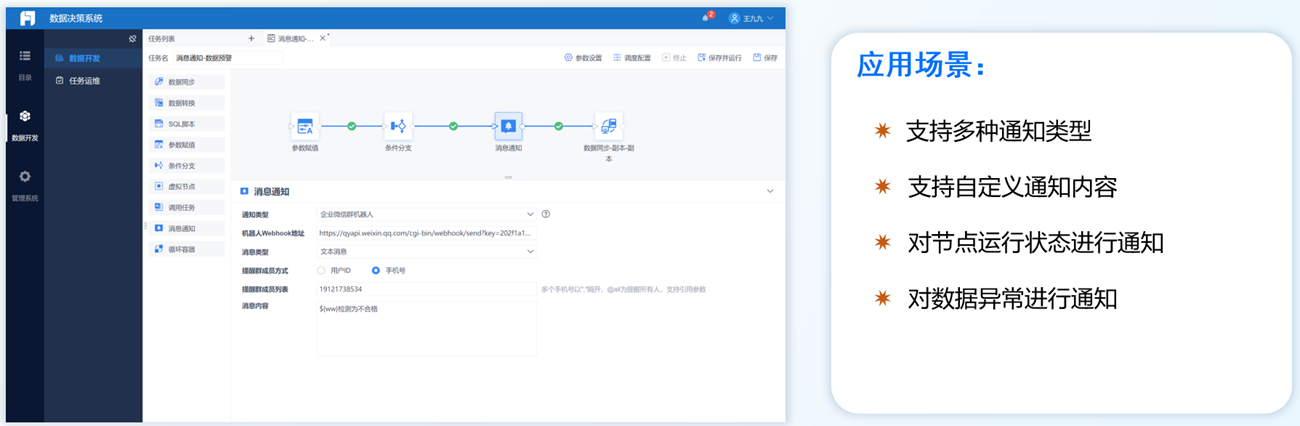Image resolution: width=1300 pixels, height=426 pixels.
Task: Collapse the 消息通知 panel chevron
Action: point(769,191)
